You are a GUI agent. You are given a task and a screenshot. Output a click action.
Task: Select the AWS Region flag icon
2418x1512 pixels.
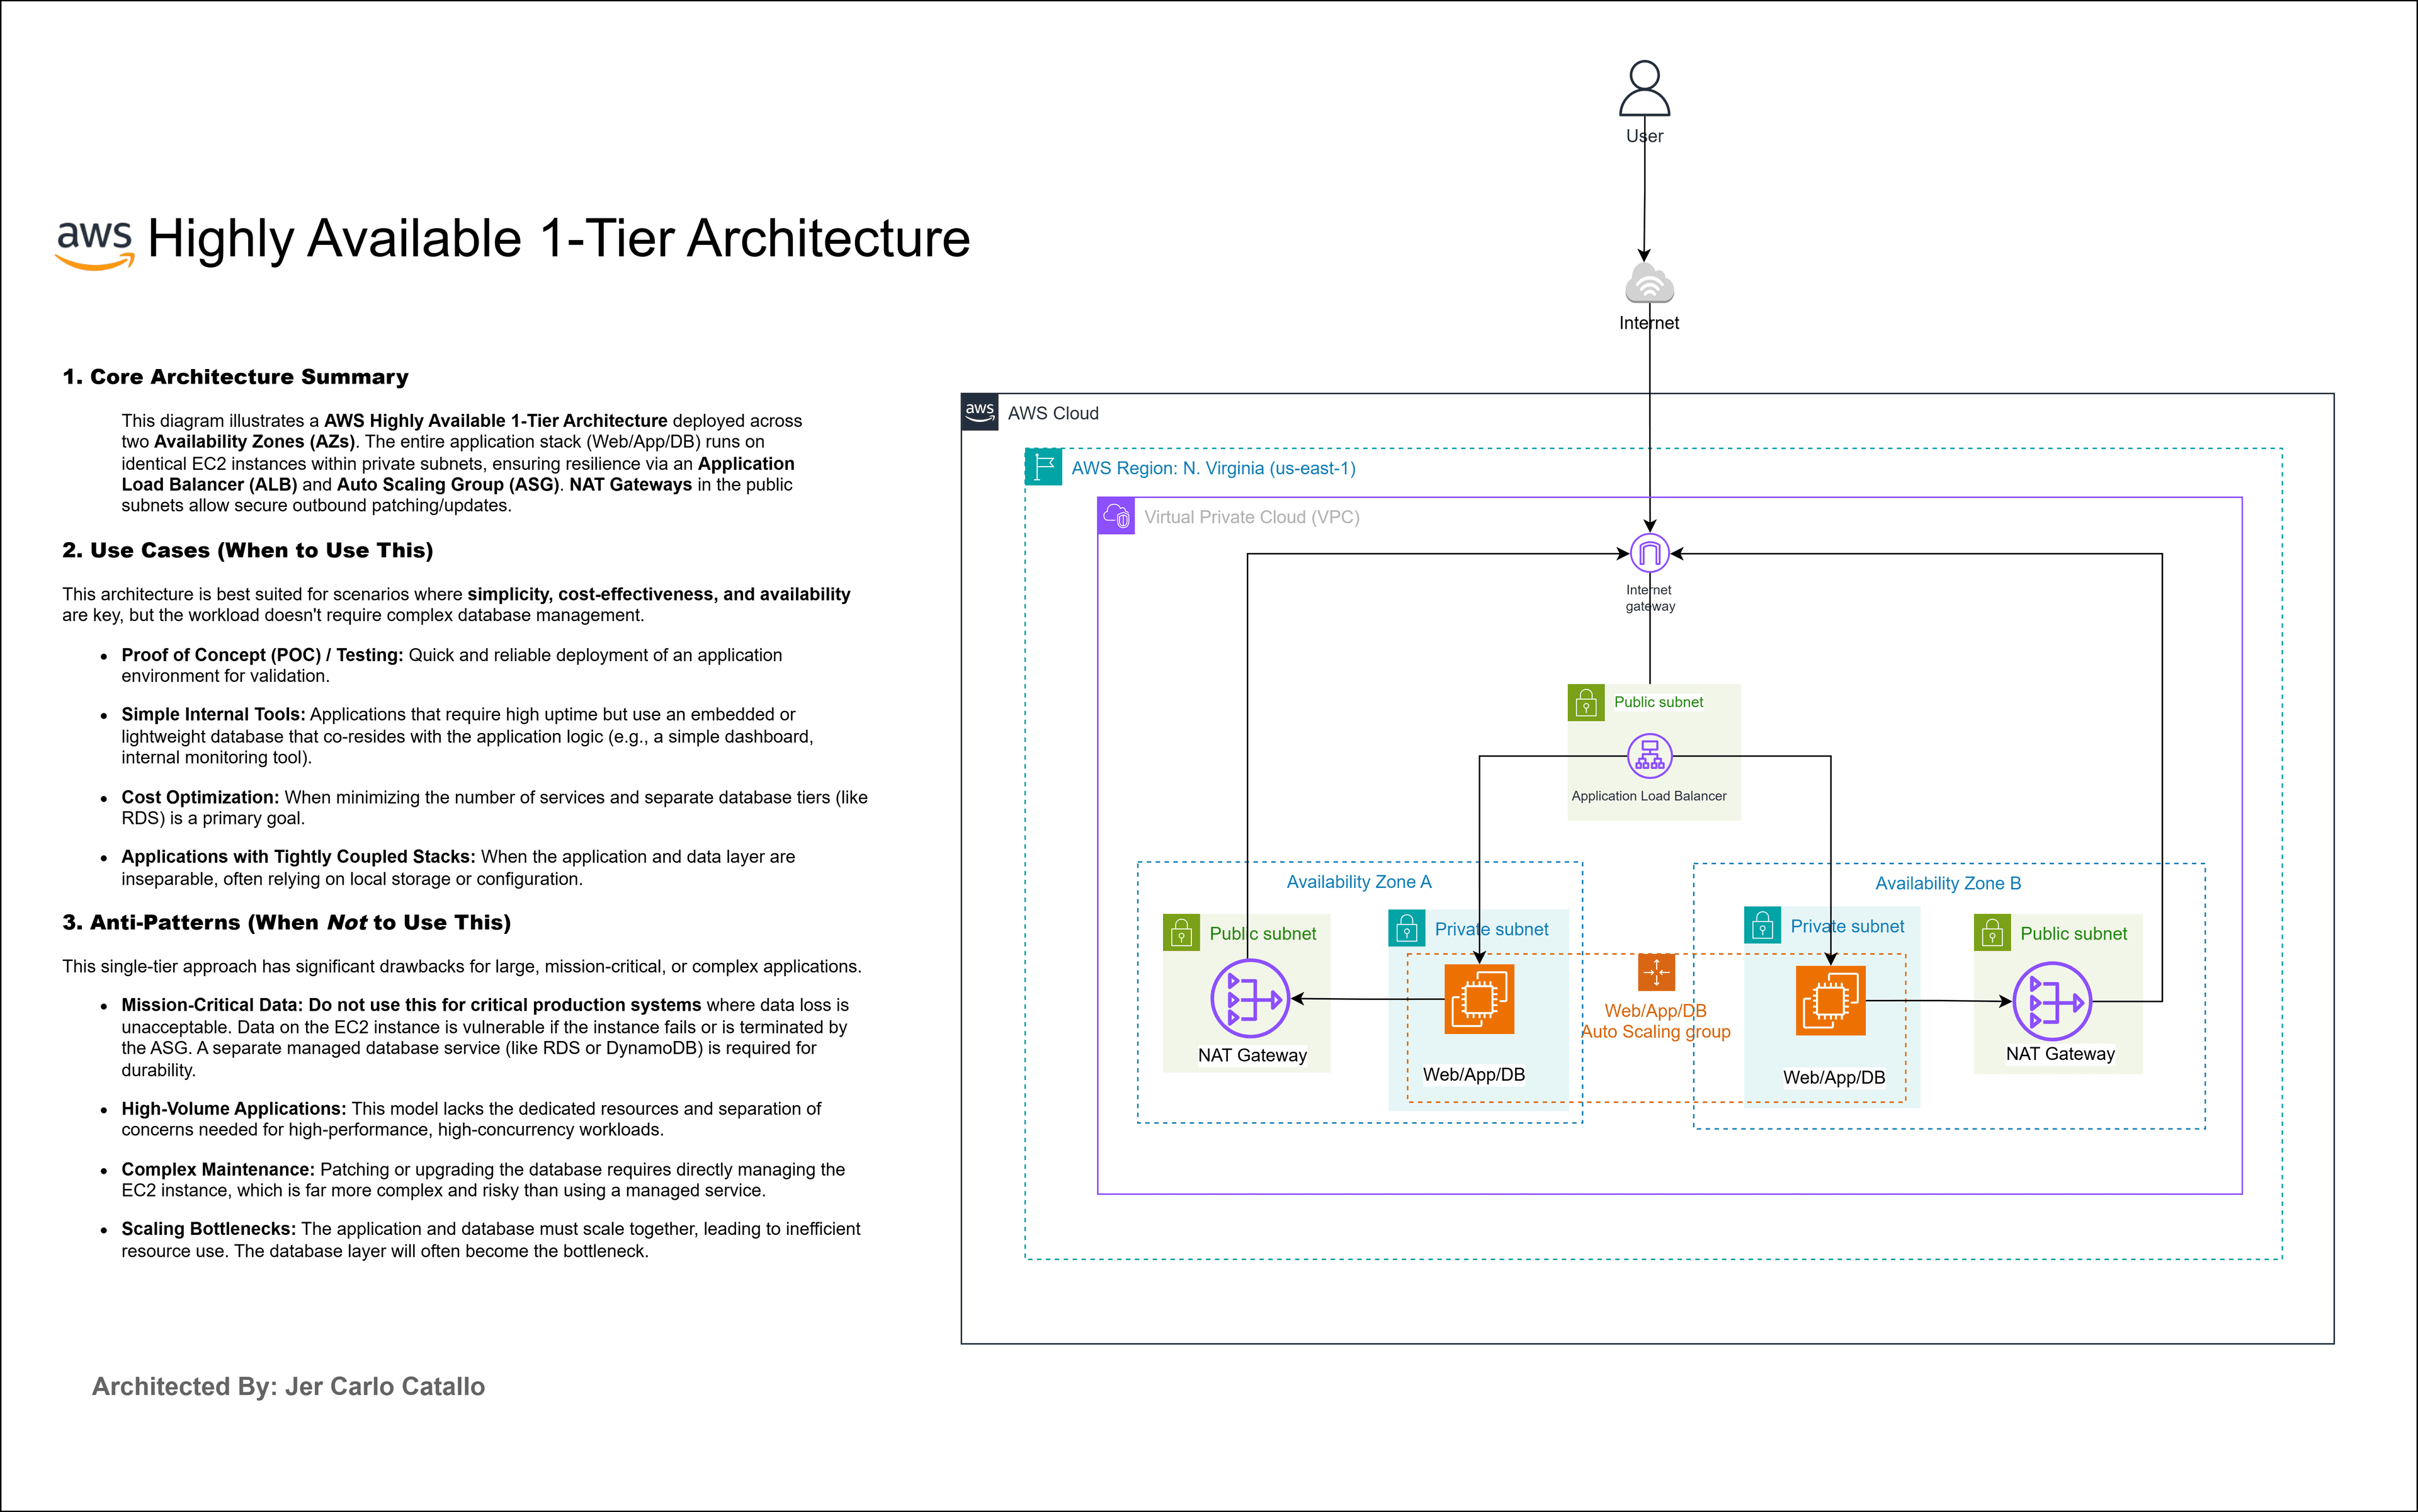(1044, 467)
